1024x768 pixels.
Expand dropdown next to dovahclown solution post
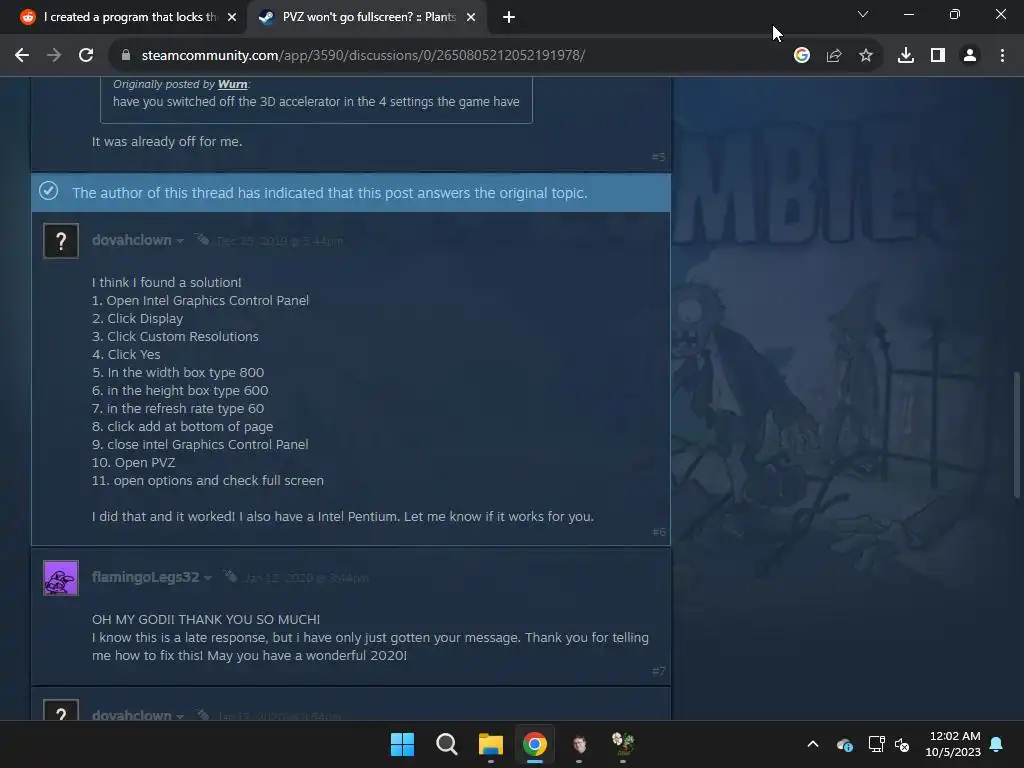click(180, 241)
